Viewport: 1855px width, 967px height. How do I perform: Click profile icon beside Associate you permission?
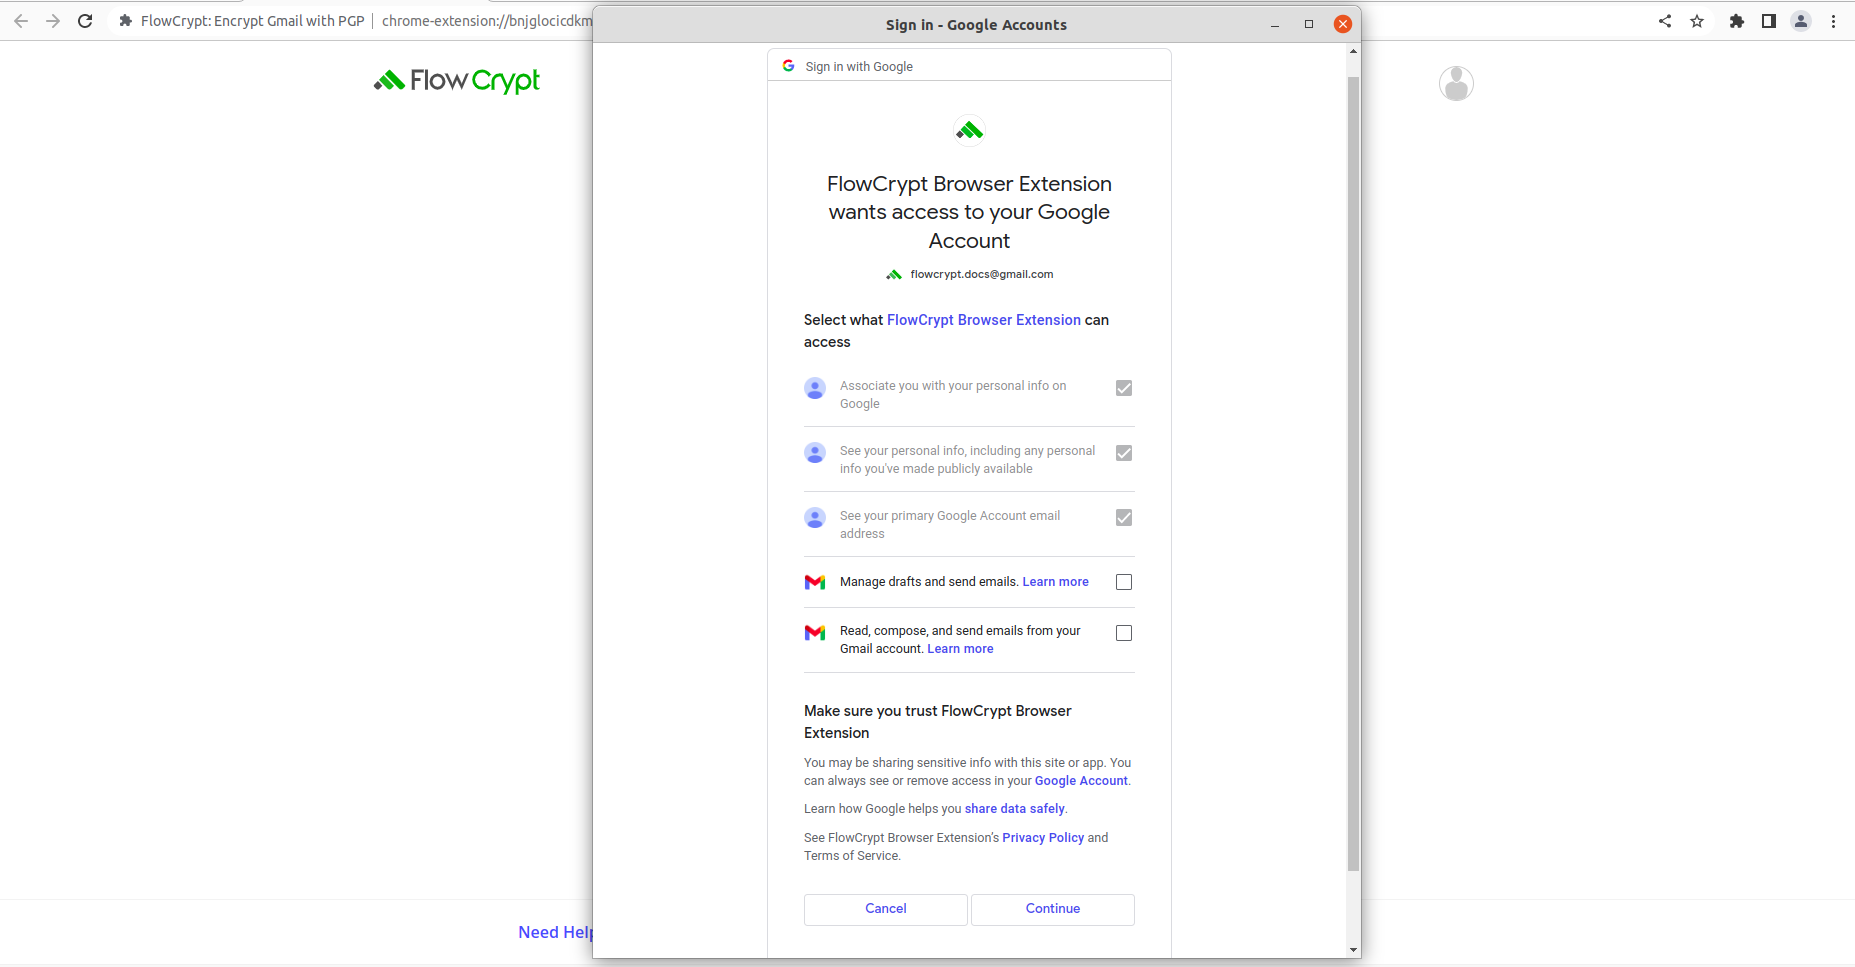coord(815,388)
